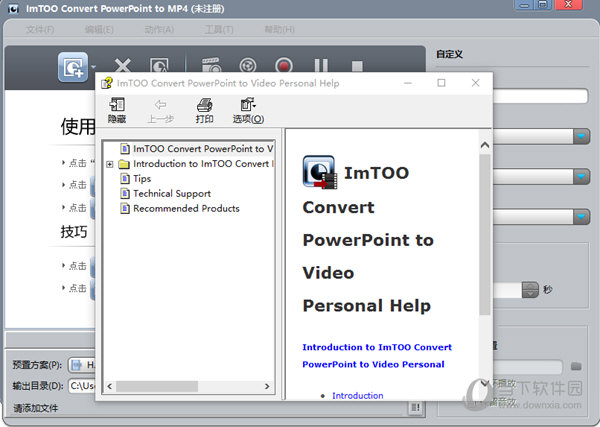
Task: Click the help window title bar icon
Action: tap(107, 83)
